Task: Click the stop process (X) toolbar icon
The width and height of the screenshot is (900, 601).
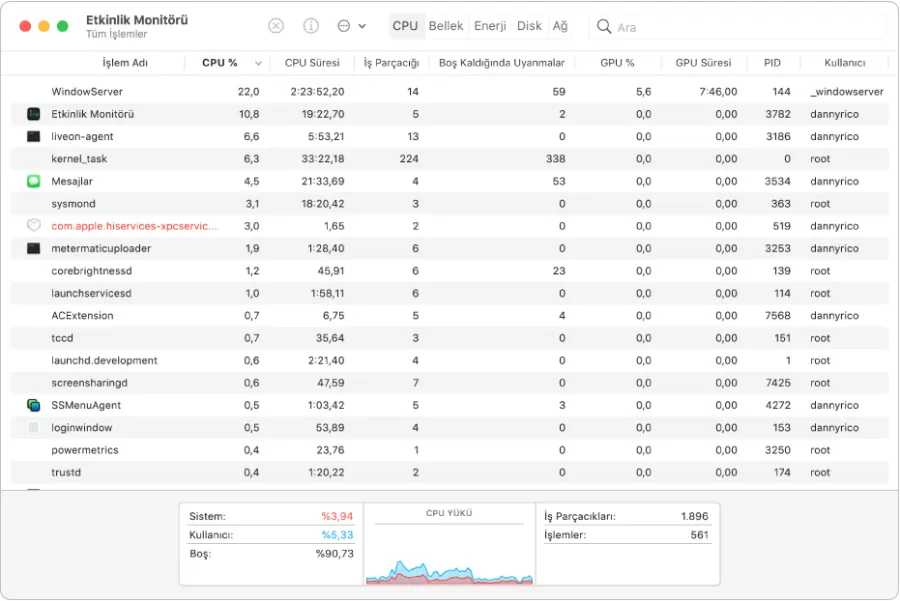Action: coord(276,26)
